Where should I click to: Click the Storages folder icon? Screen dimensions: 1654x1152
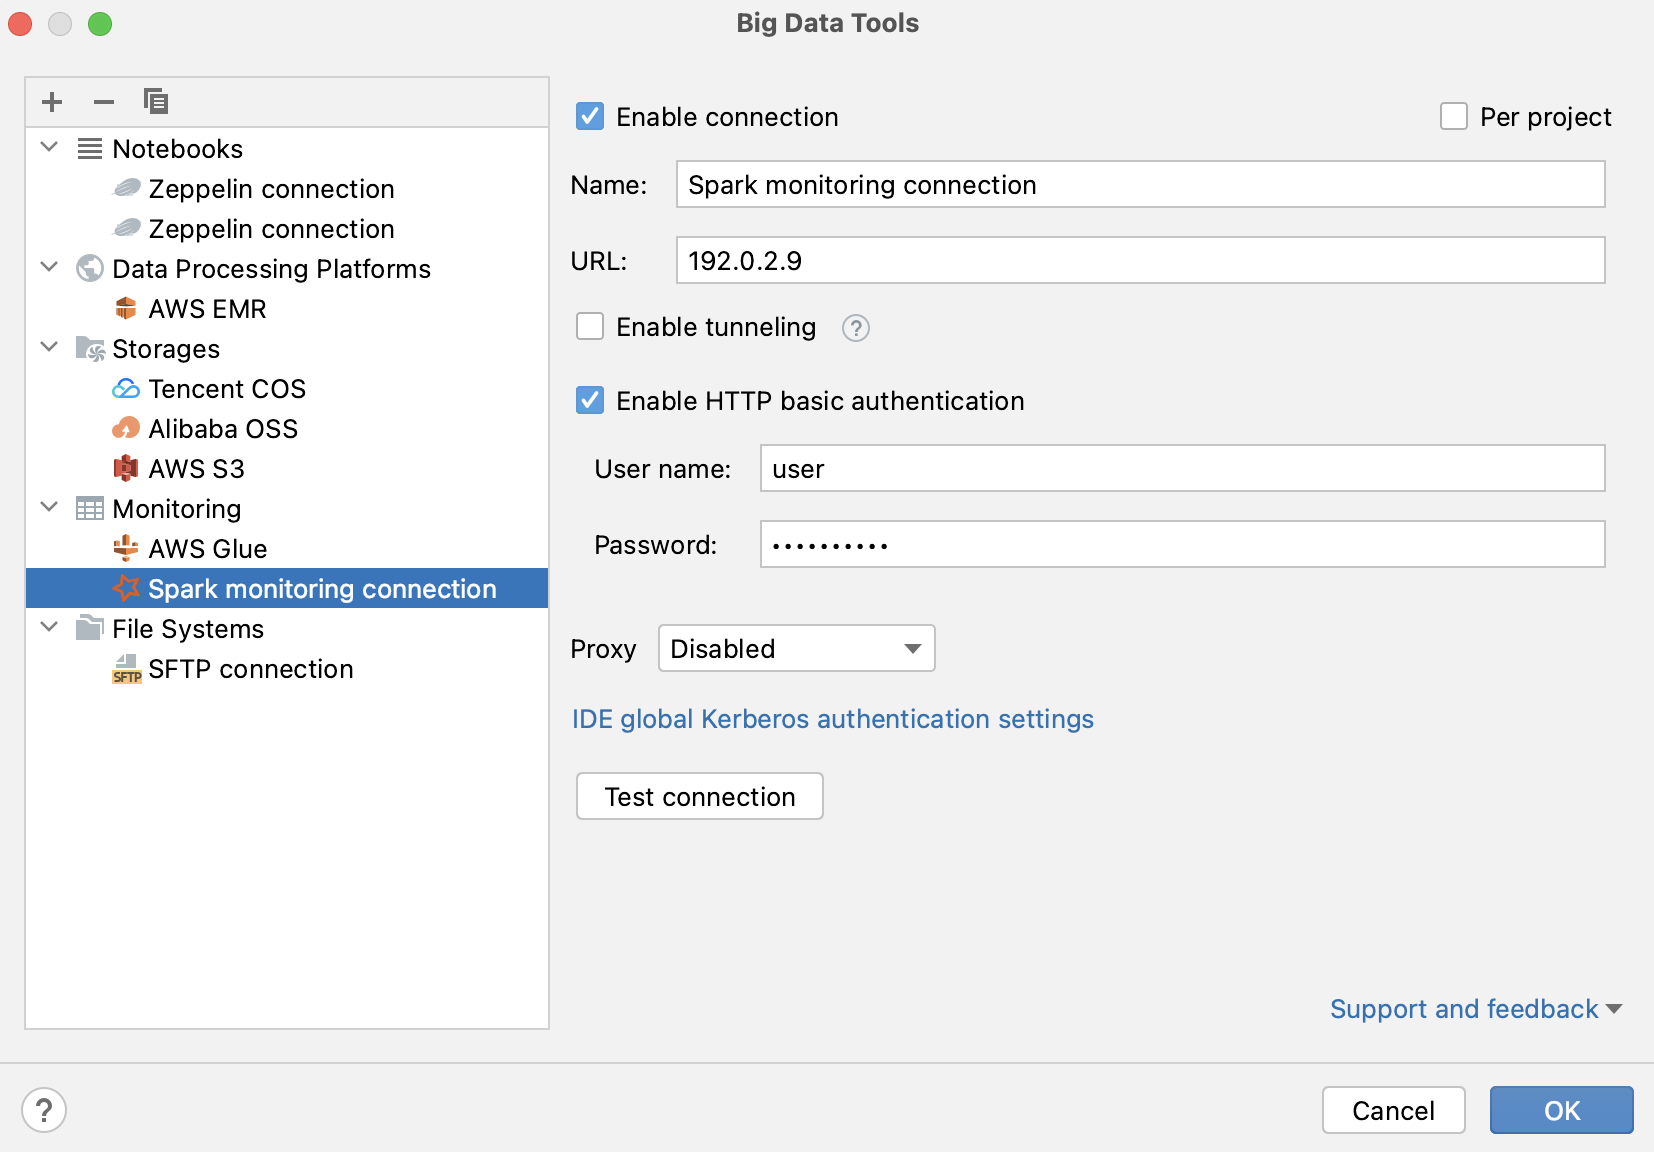click(90, 348)
